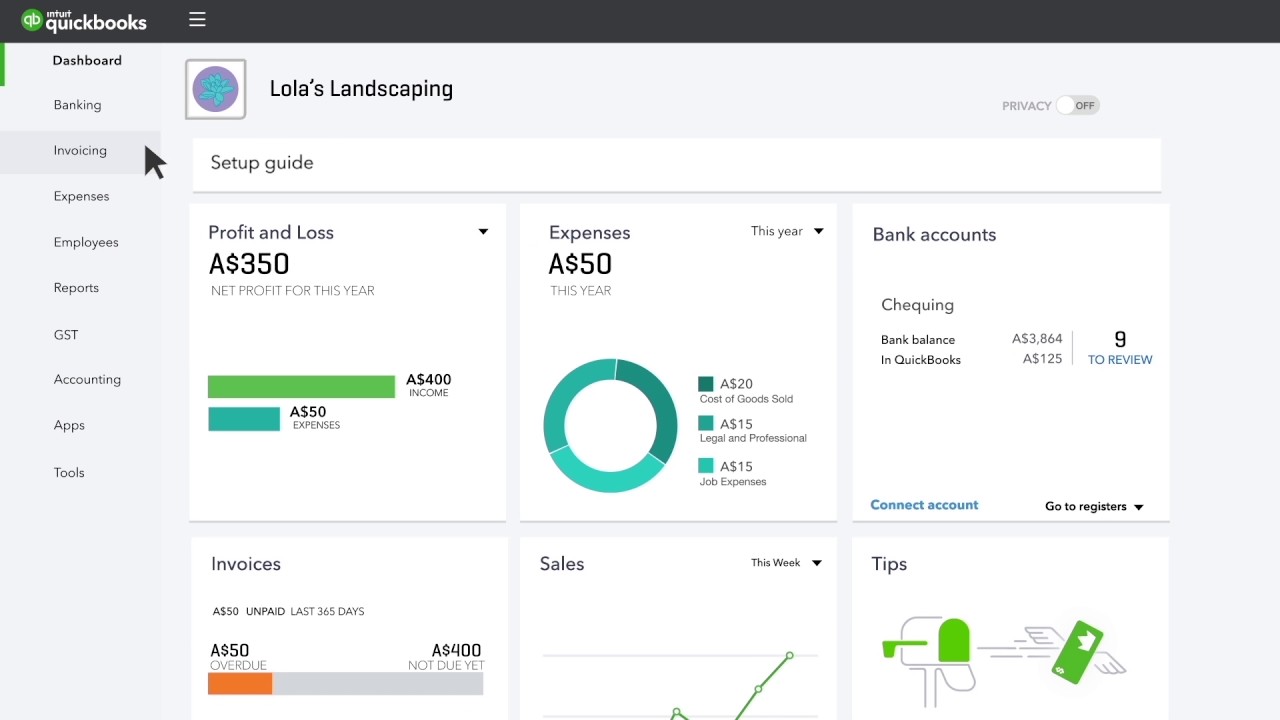Select the Job Expenses legend swatch
The height and width of the screenshot is (720, 1280).
706,466
